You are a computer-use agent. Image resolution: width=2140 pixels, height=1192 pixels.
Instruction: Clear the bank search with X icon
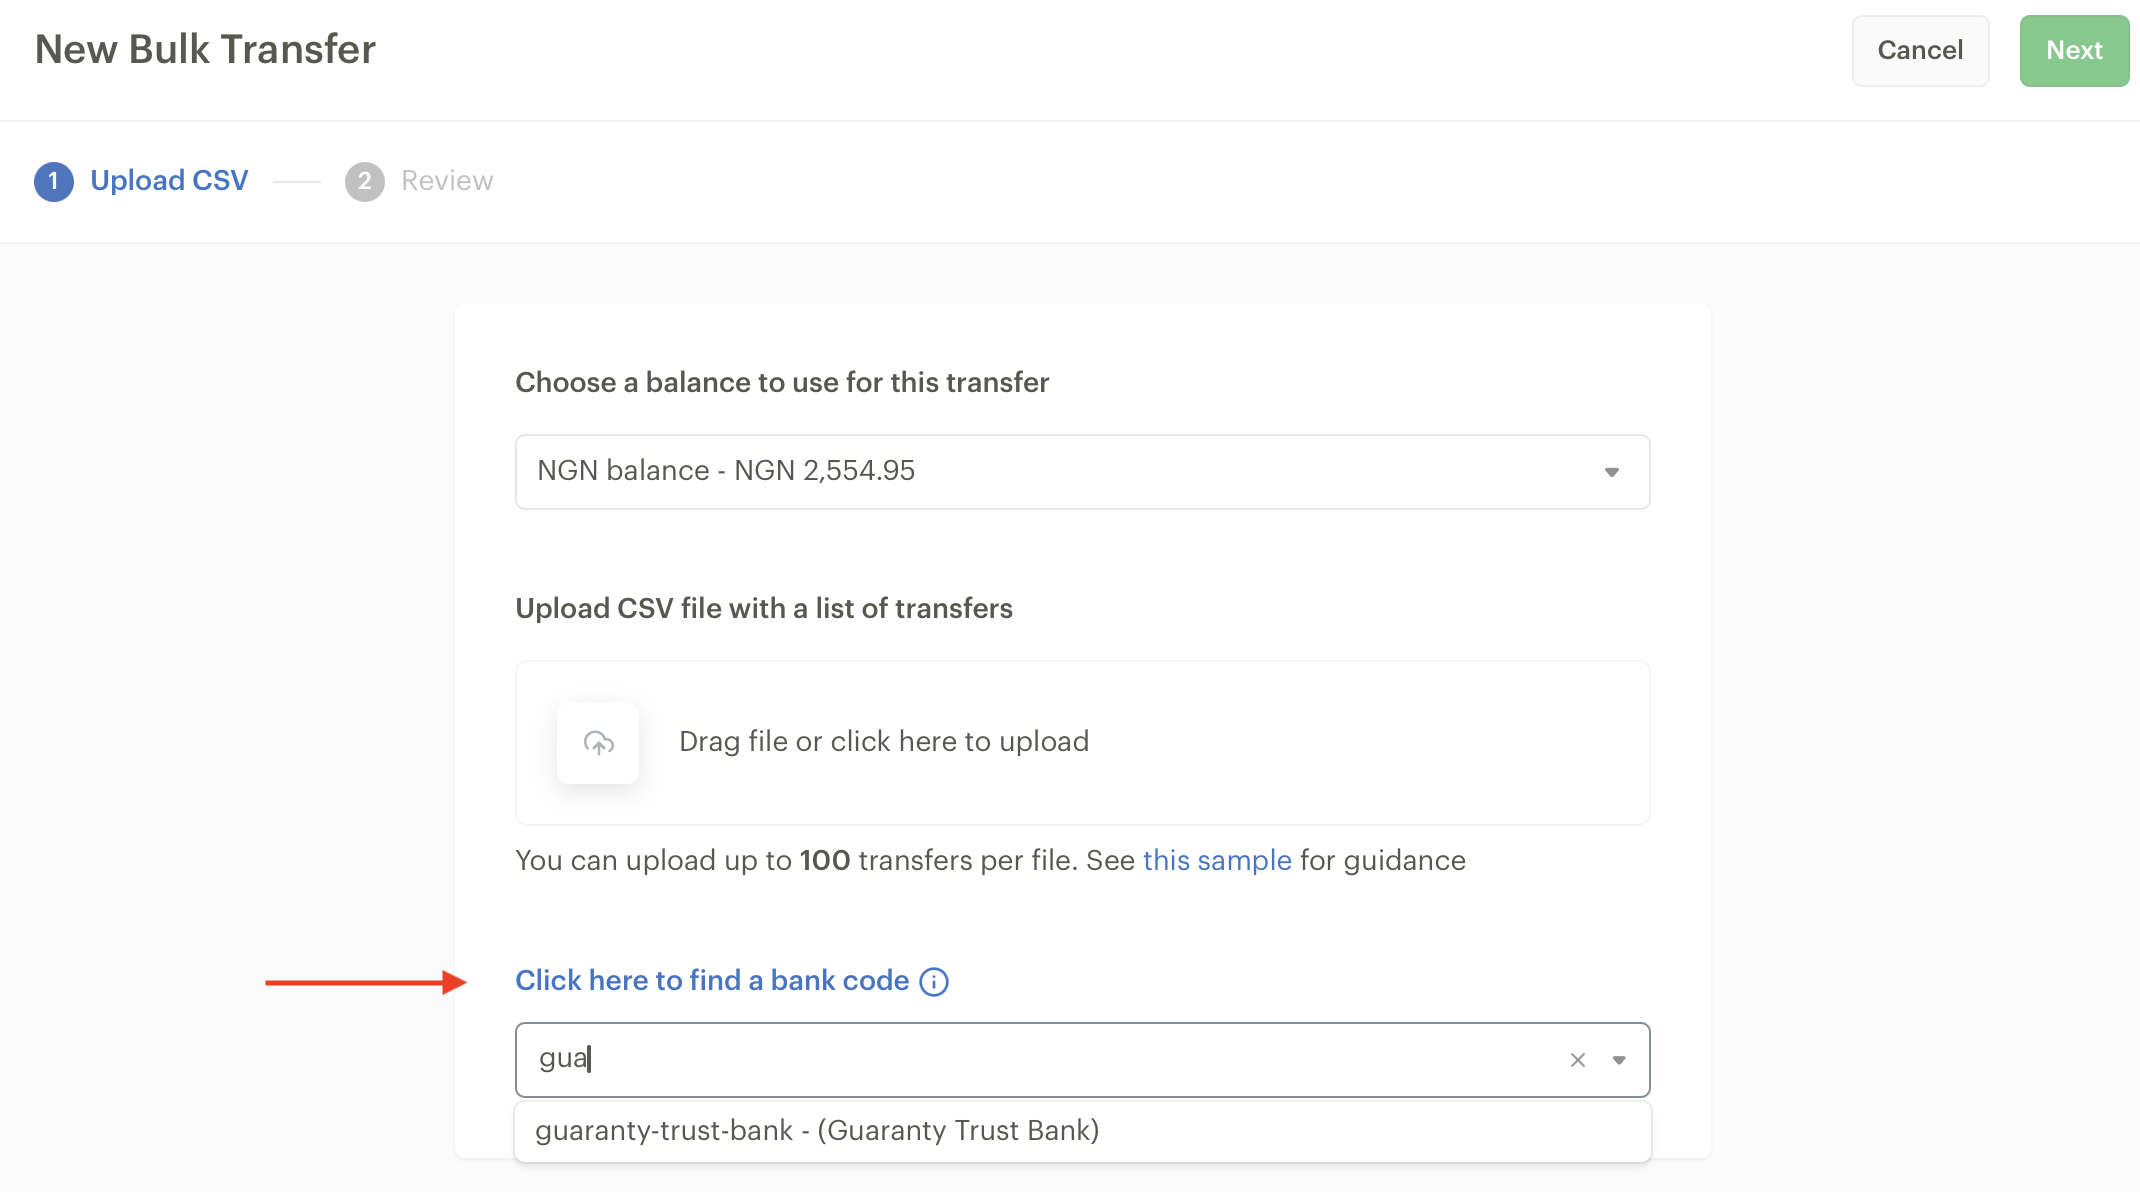[1578, 1060]
